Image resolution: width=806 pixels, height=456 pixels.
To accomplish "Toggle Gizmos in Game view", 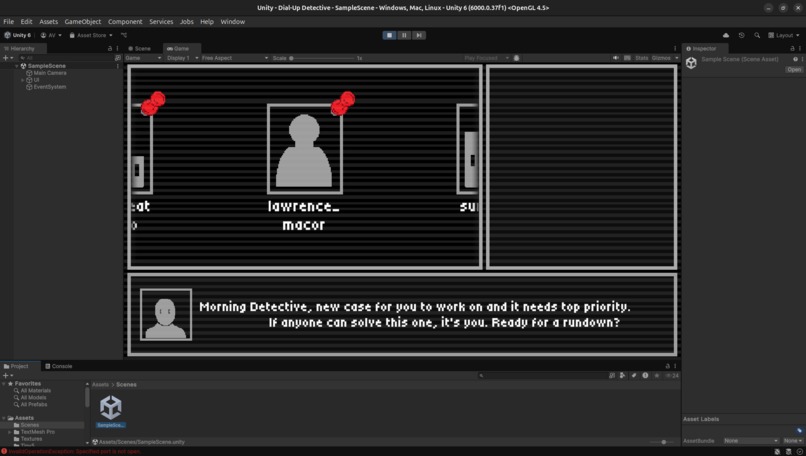I will [x=661, y=58].
